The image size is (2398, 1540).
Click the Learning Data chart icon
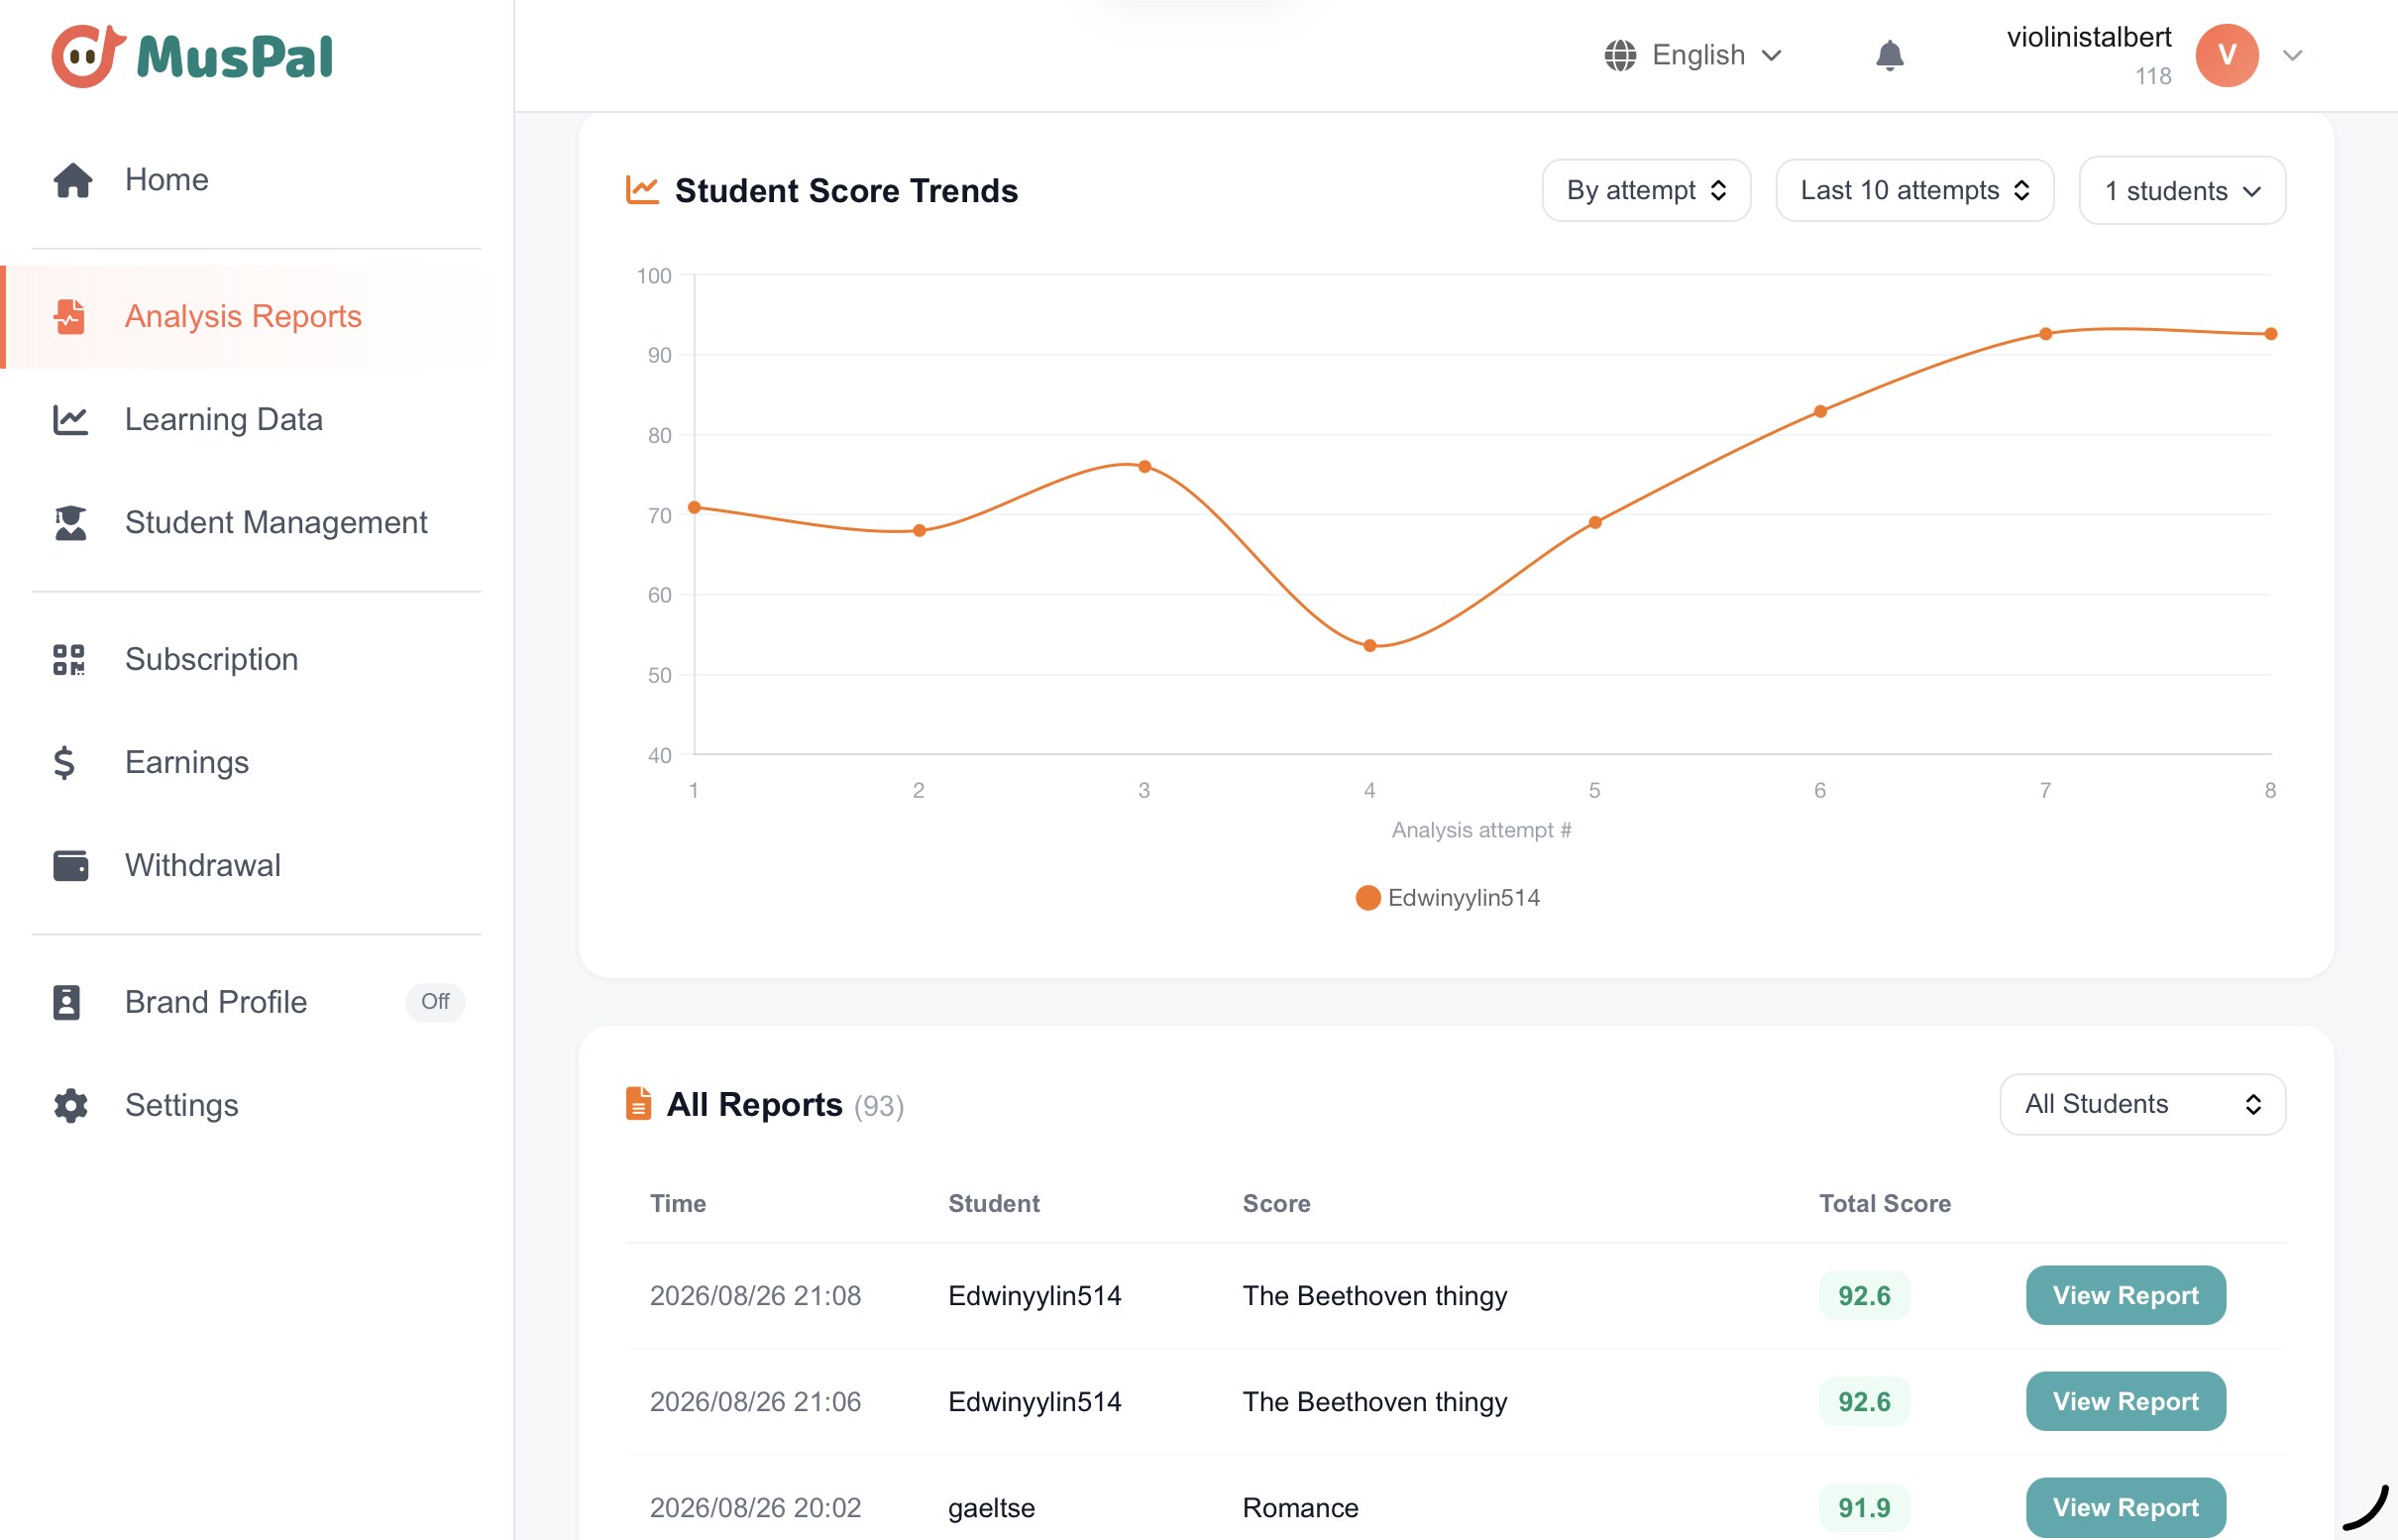[70, 419]
